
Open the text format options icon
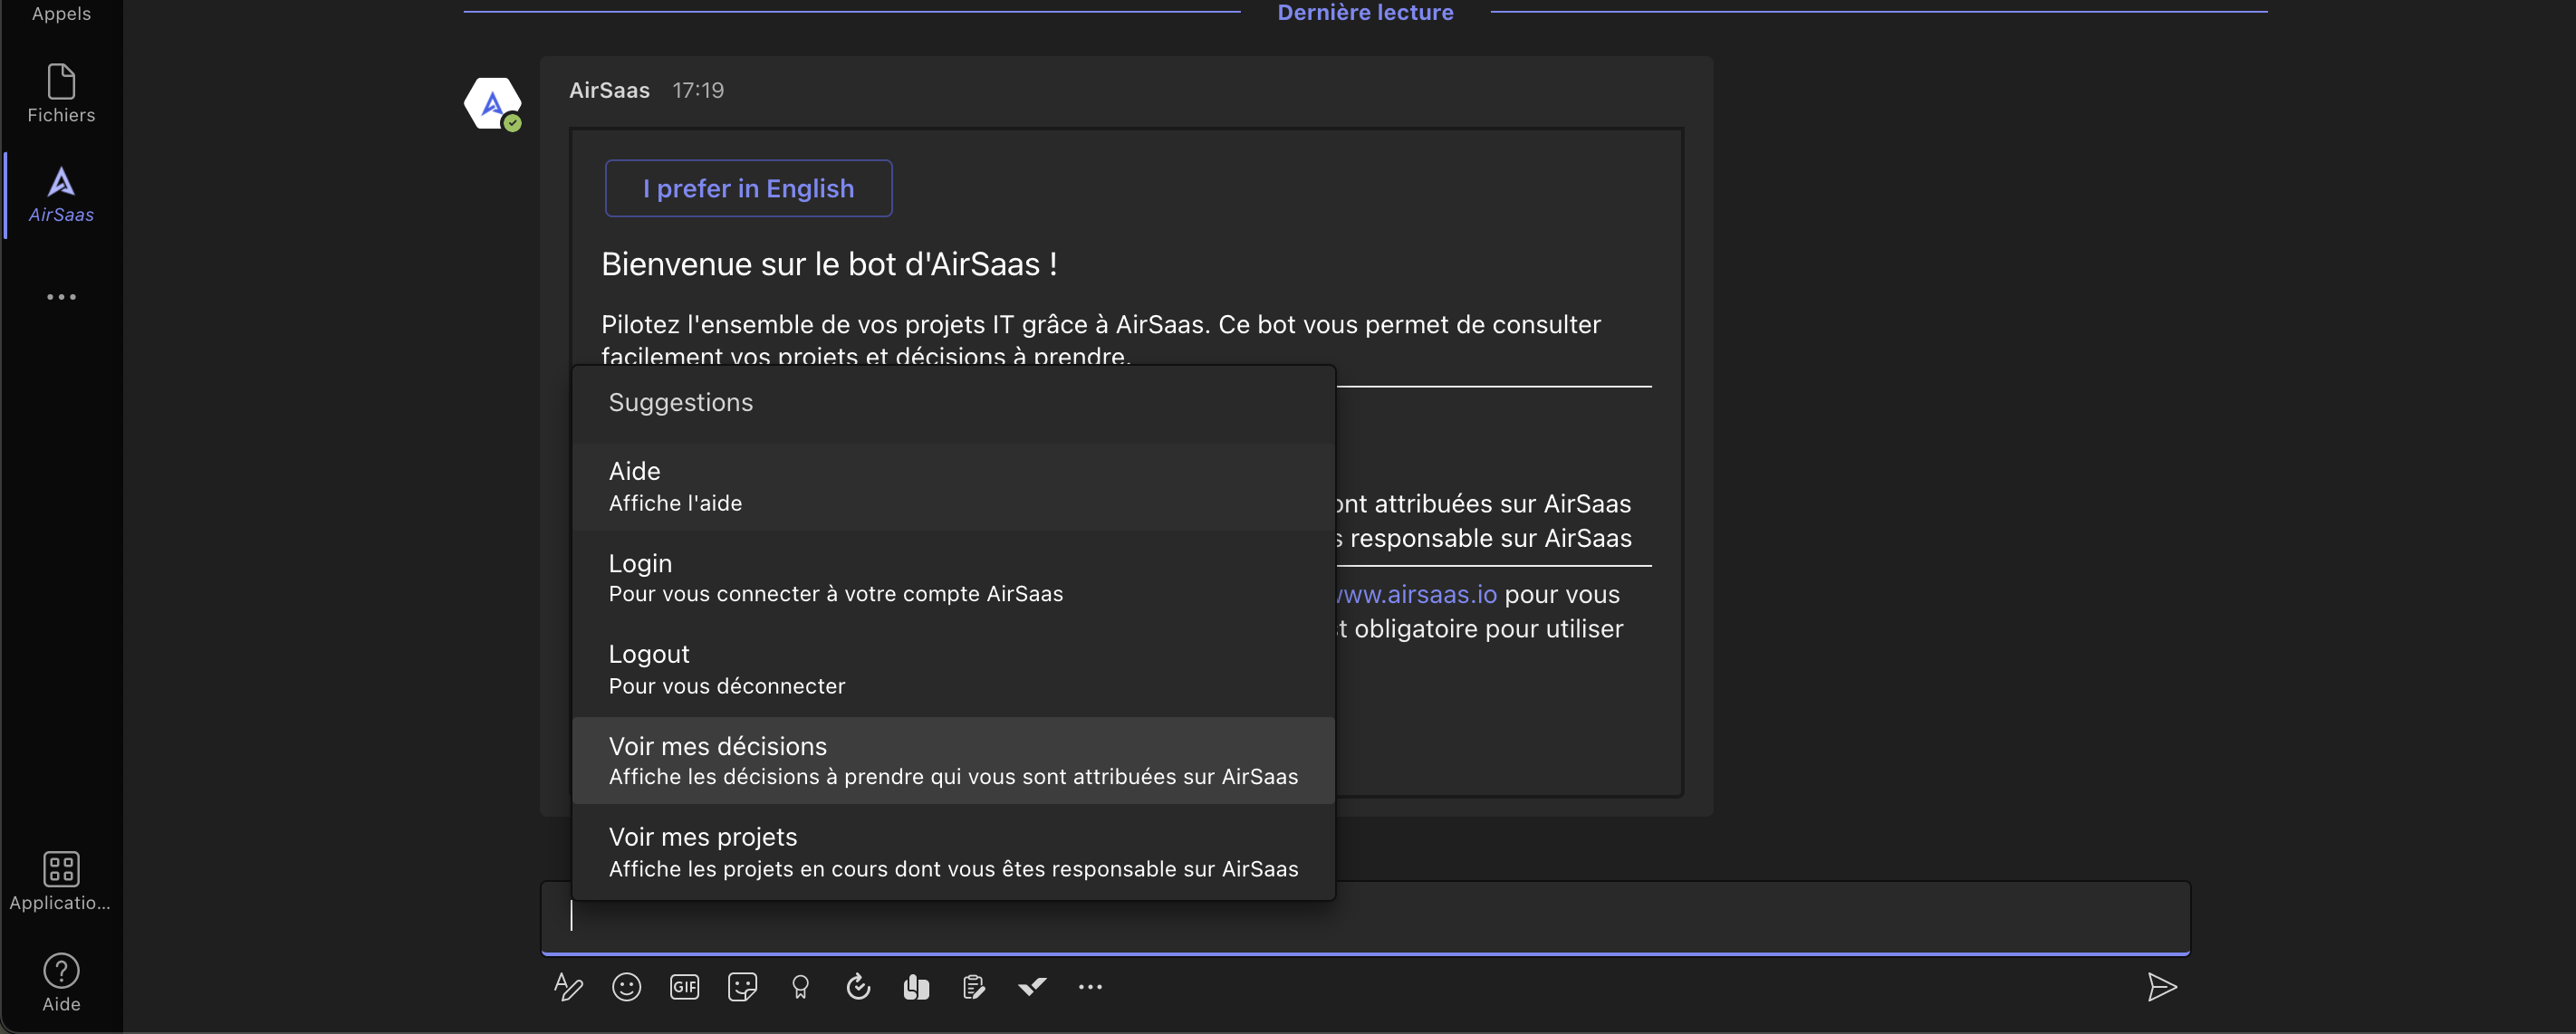568,987
